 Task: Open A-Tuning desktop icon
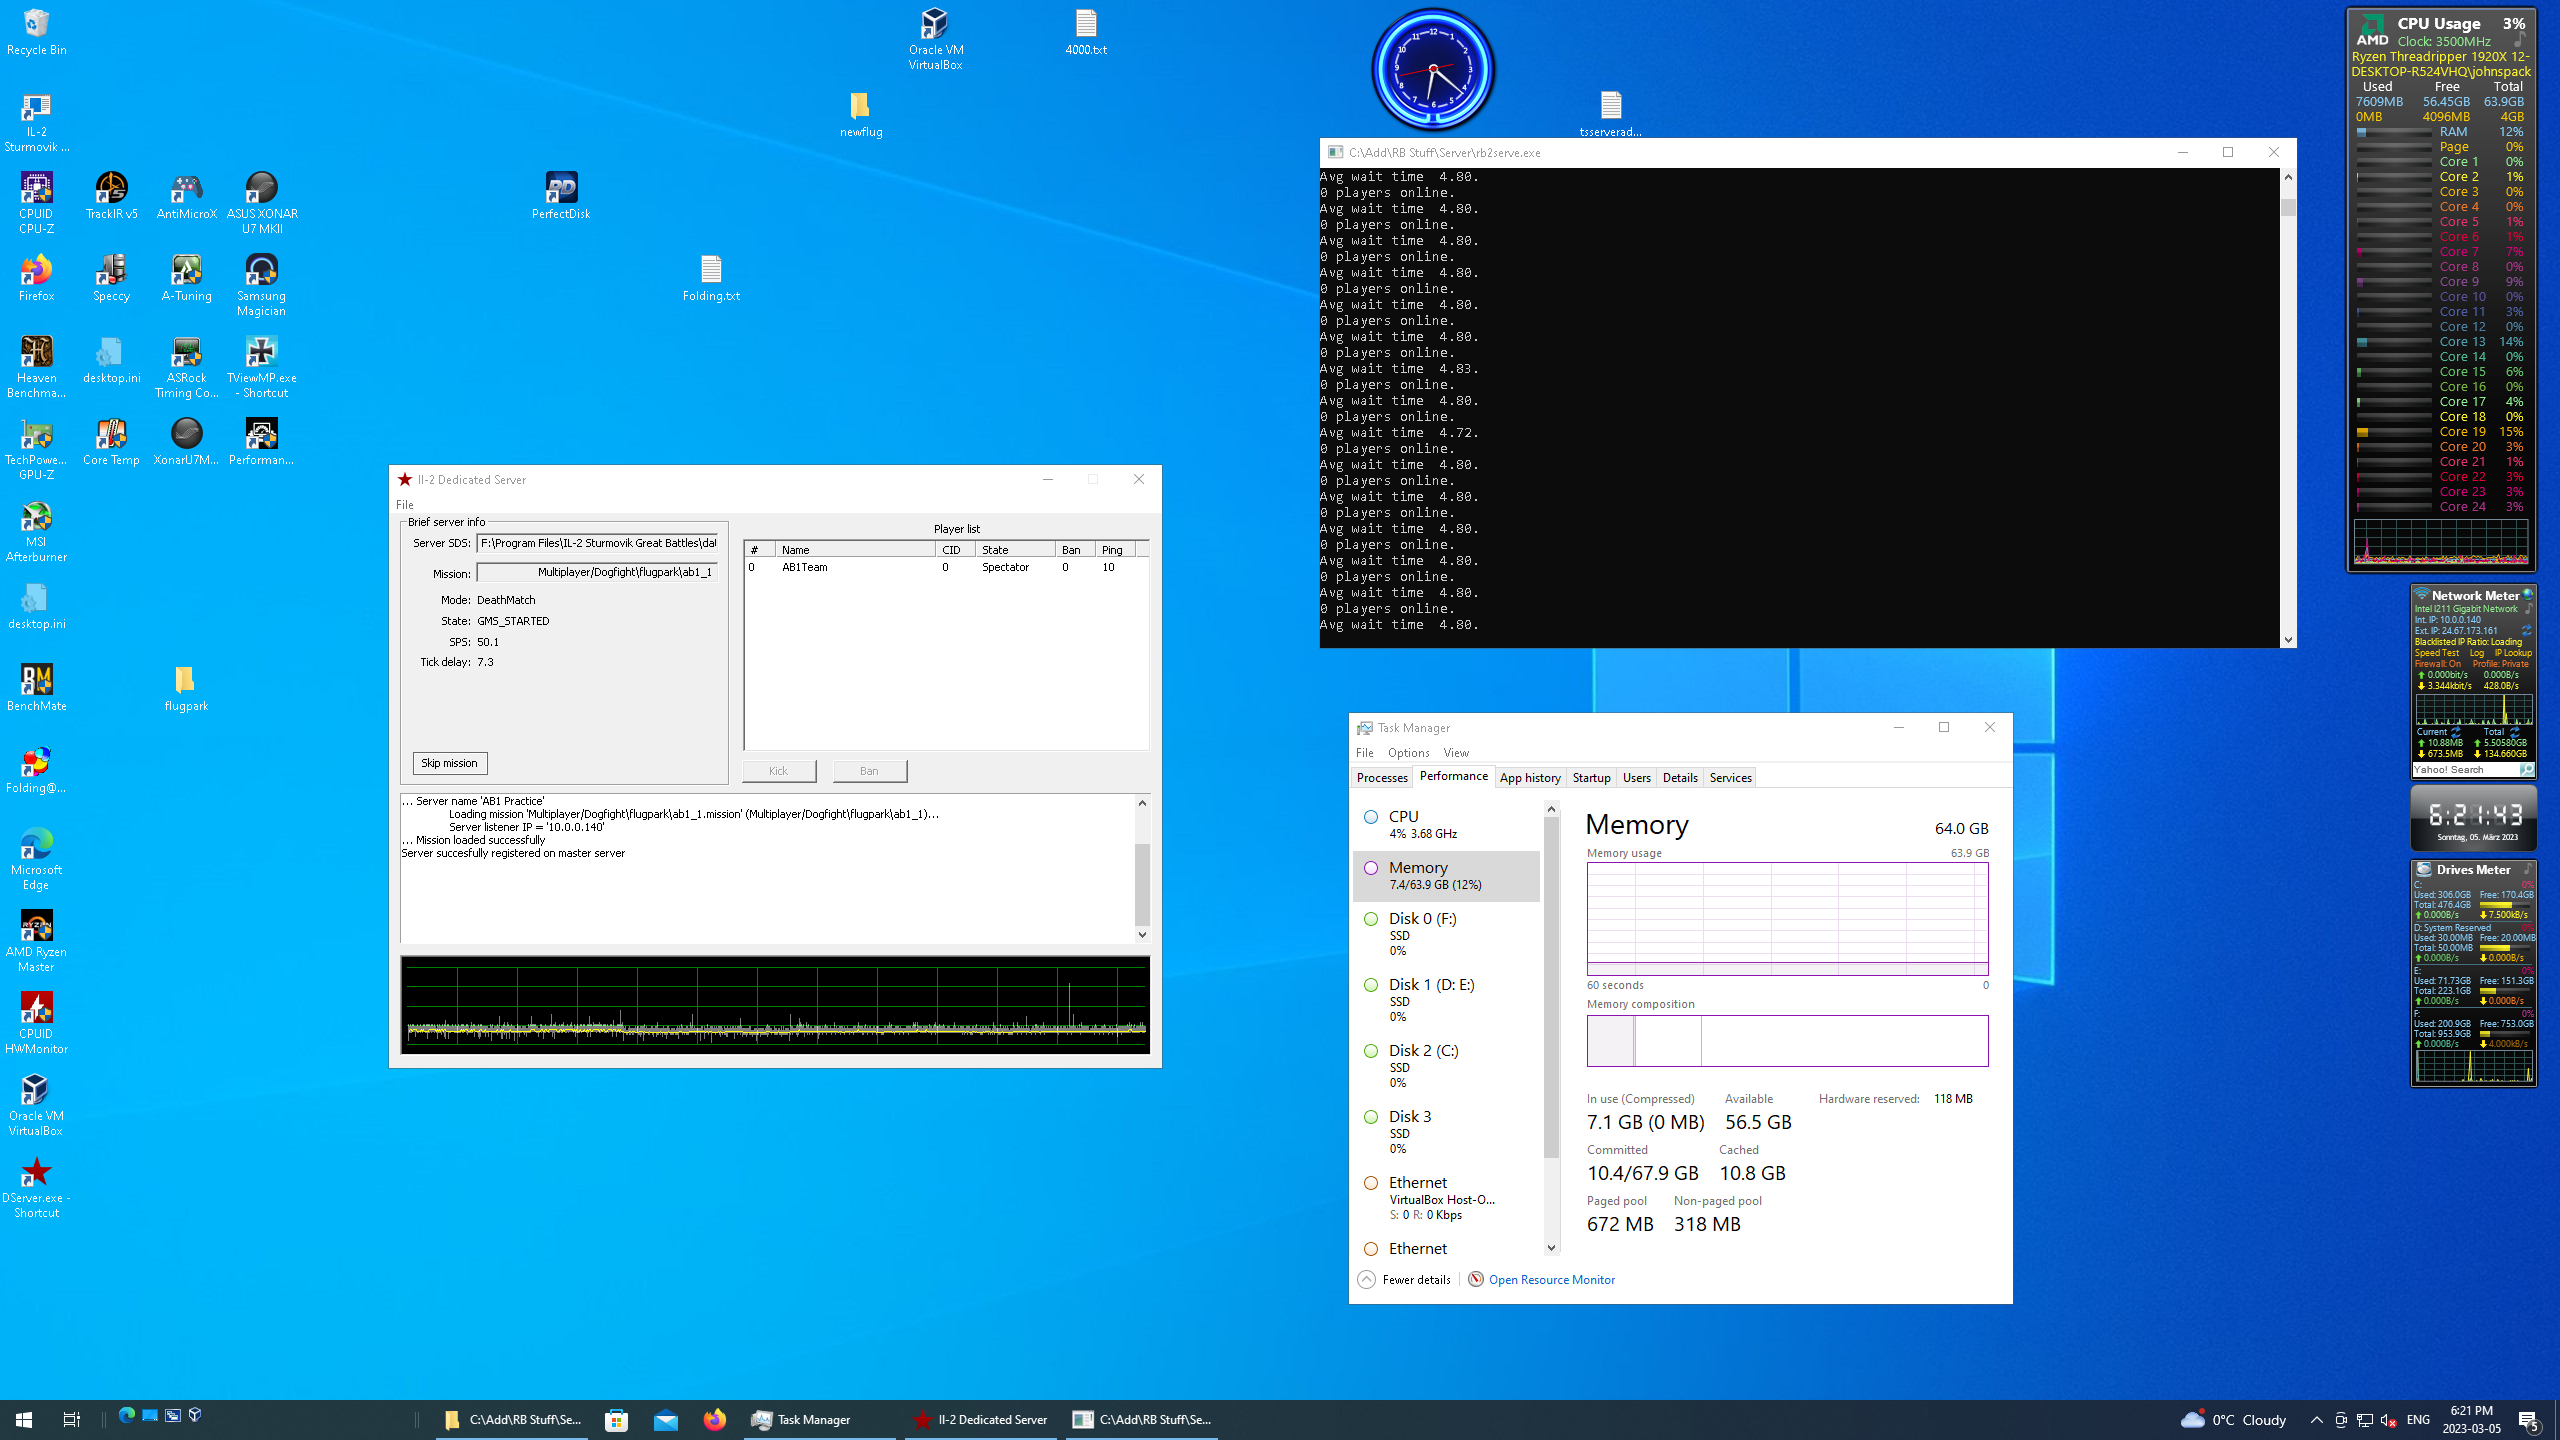186,278
